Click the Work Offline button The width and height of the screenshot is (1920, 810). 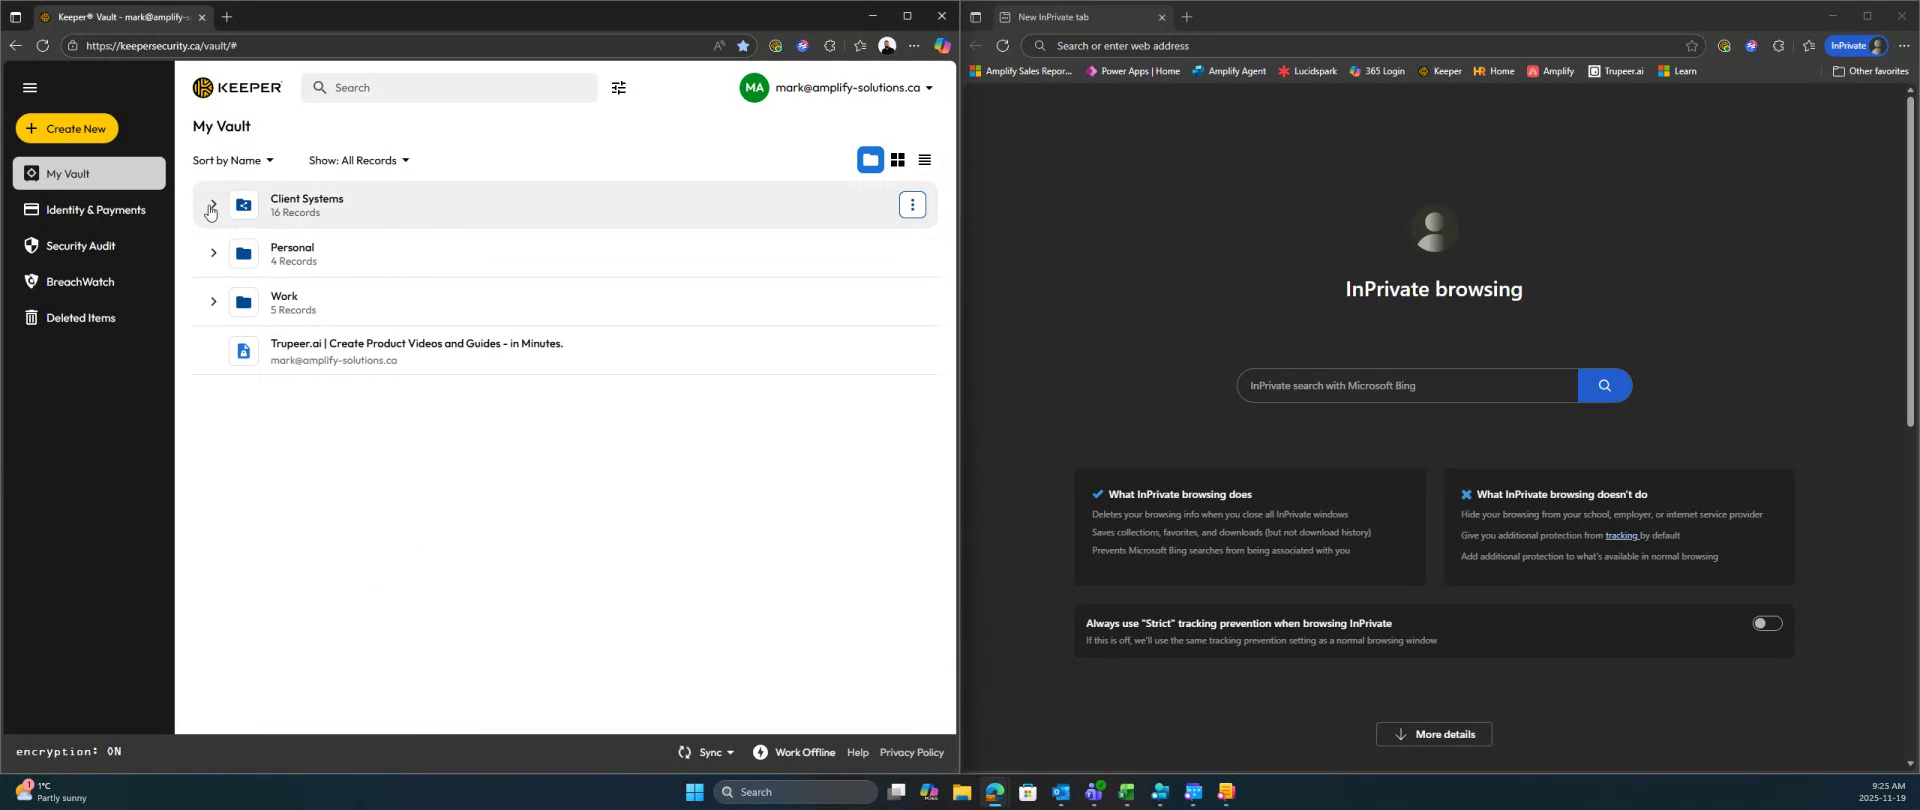click(x=794, y=753)
